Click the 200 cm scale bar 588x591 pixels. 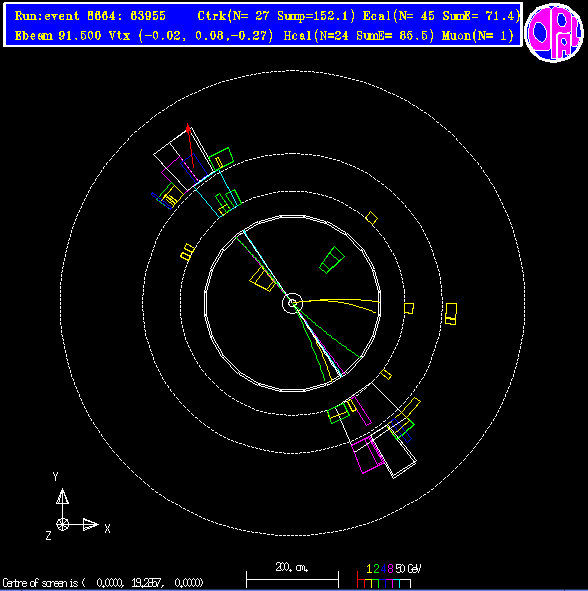(292, 576)
